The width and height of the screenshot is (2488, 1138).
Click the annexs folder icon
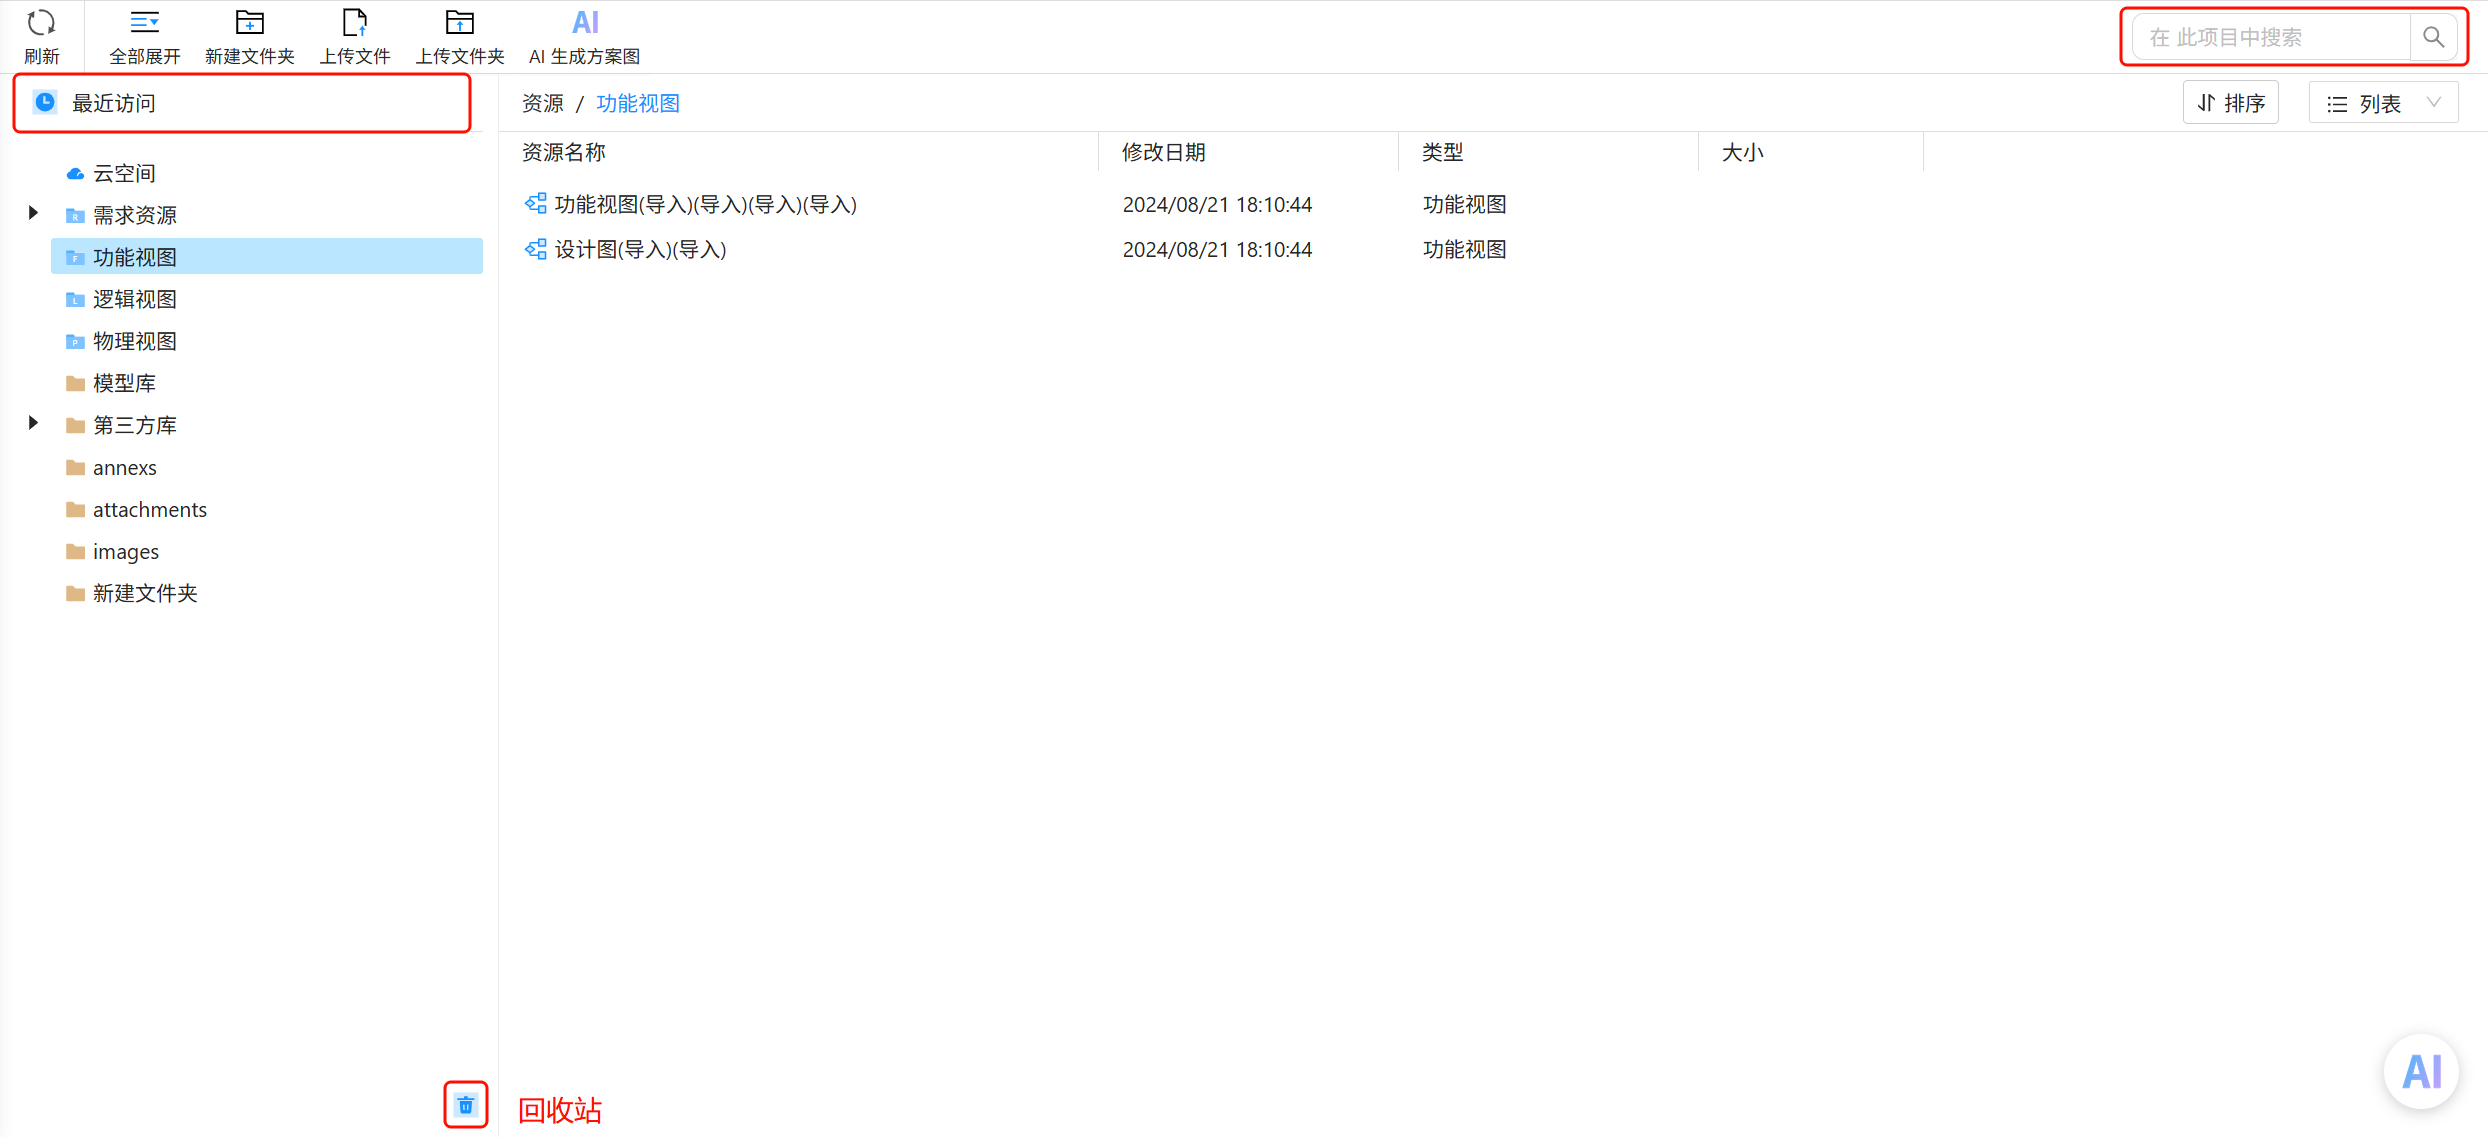tap(75, 468)
